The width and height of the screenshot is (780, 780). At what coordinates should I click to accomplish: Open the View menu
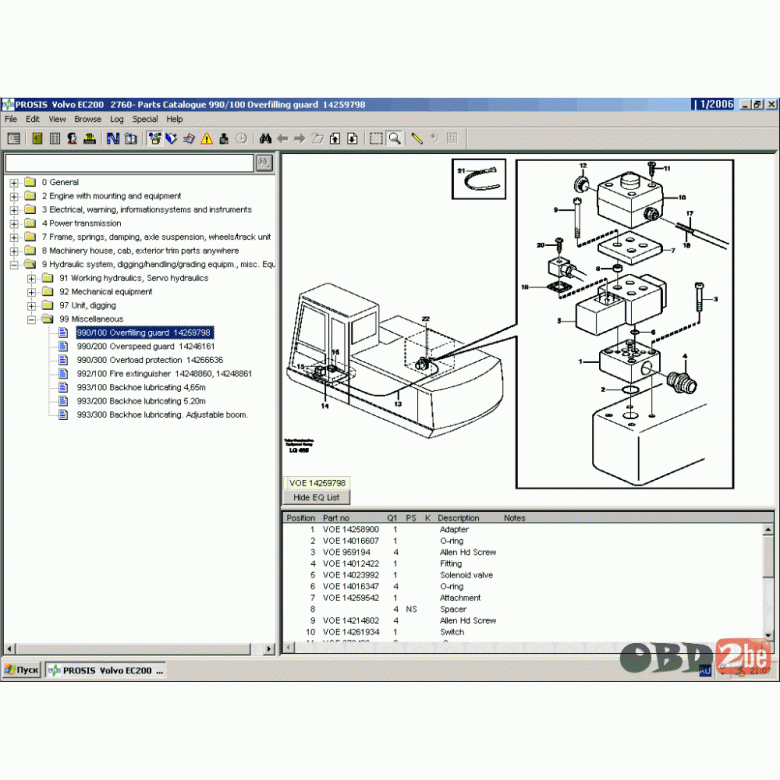pos(57,119)
